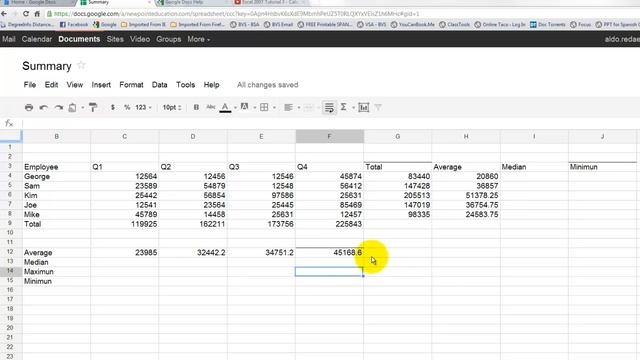Open the File menu
Screen dimensions: 640x360
(30, 84)
